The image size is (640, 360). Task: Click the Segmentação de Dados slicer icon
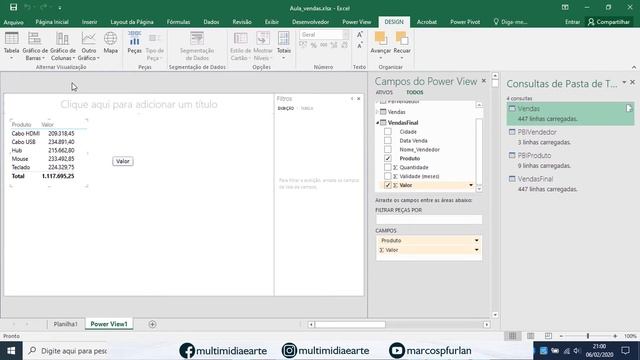[197, 38]
